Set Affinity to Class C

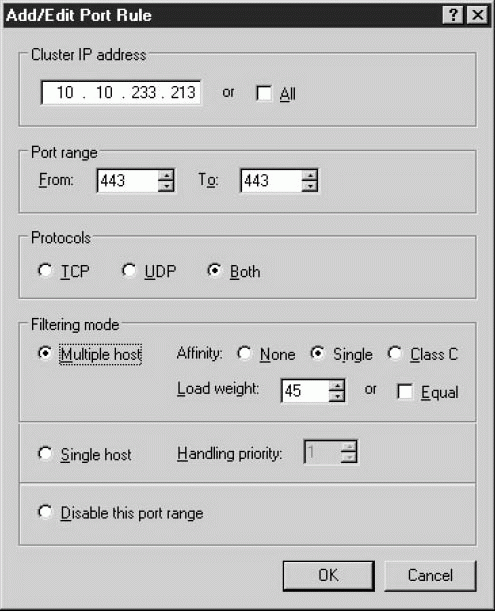tap(395, 353)
